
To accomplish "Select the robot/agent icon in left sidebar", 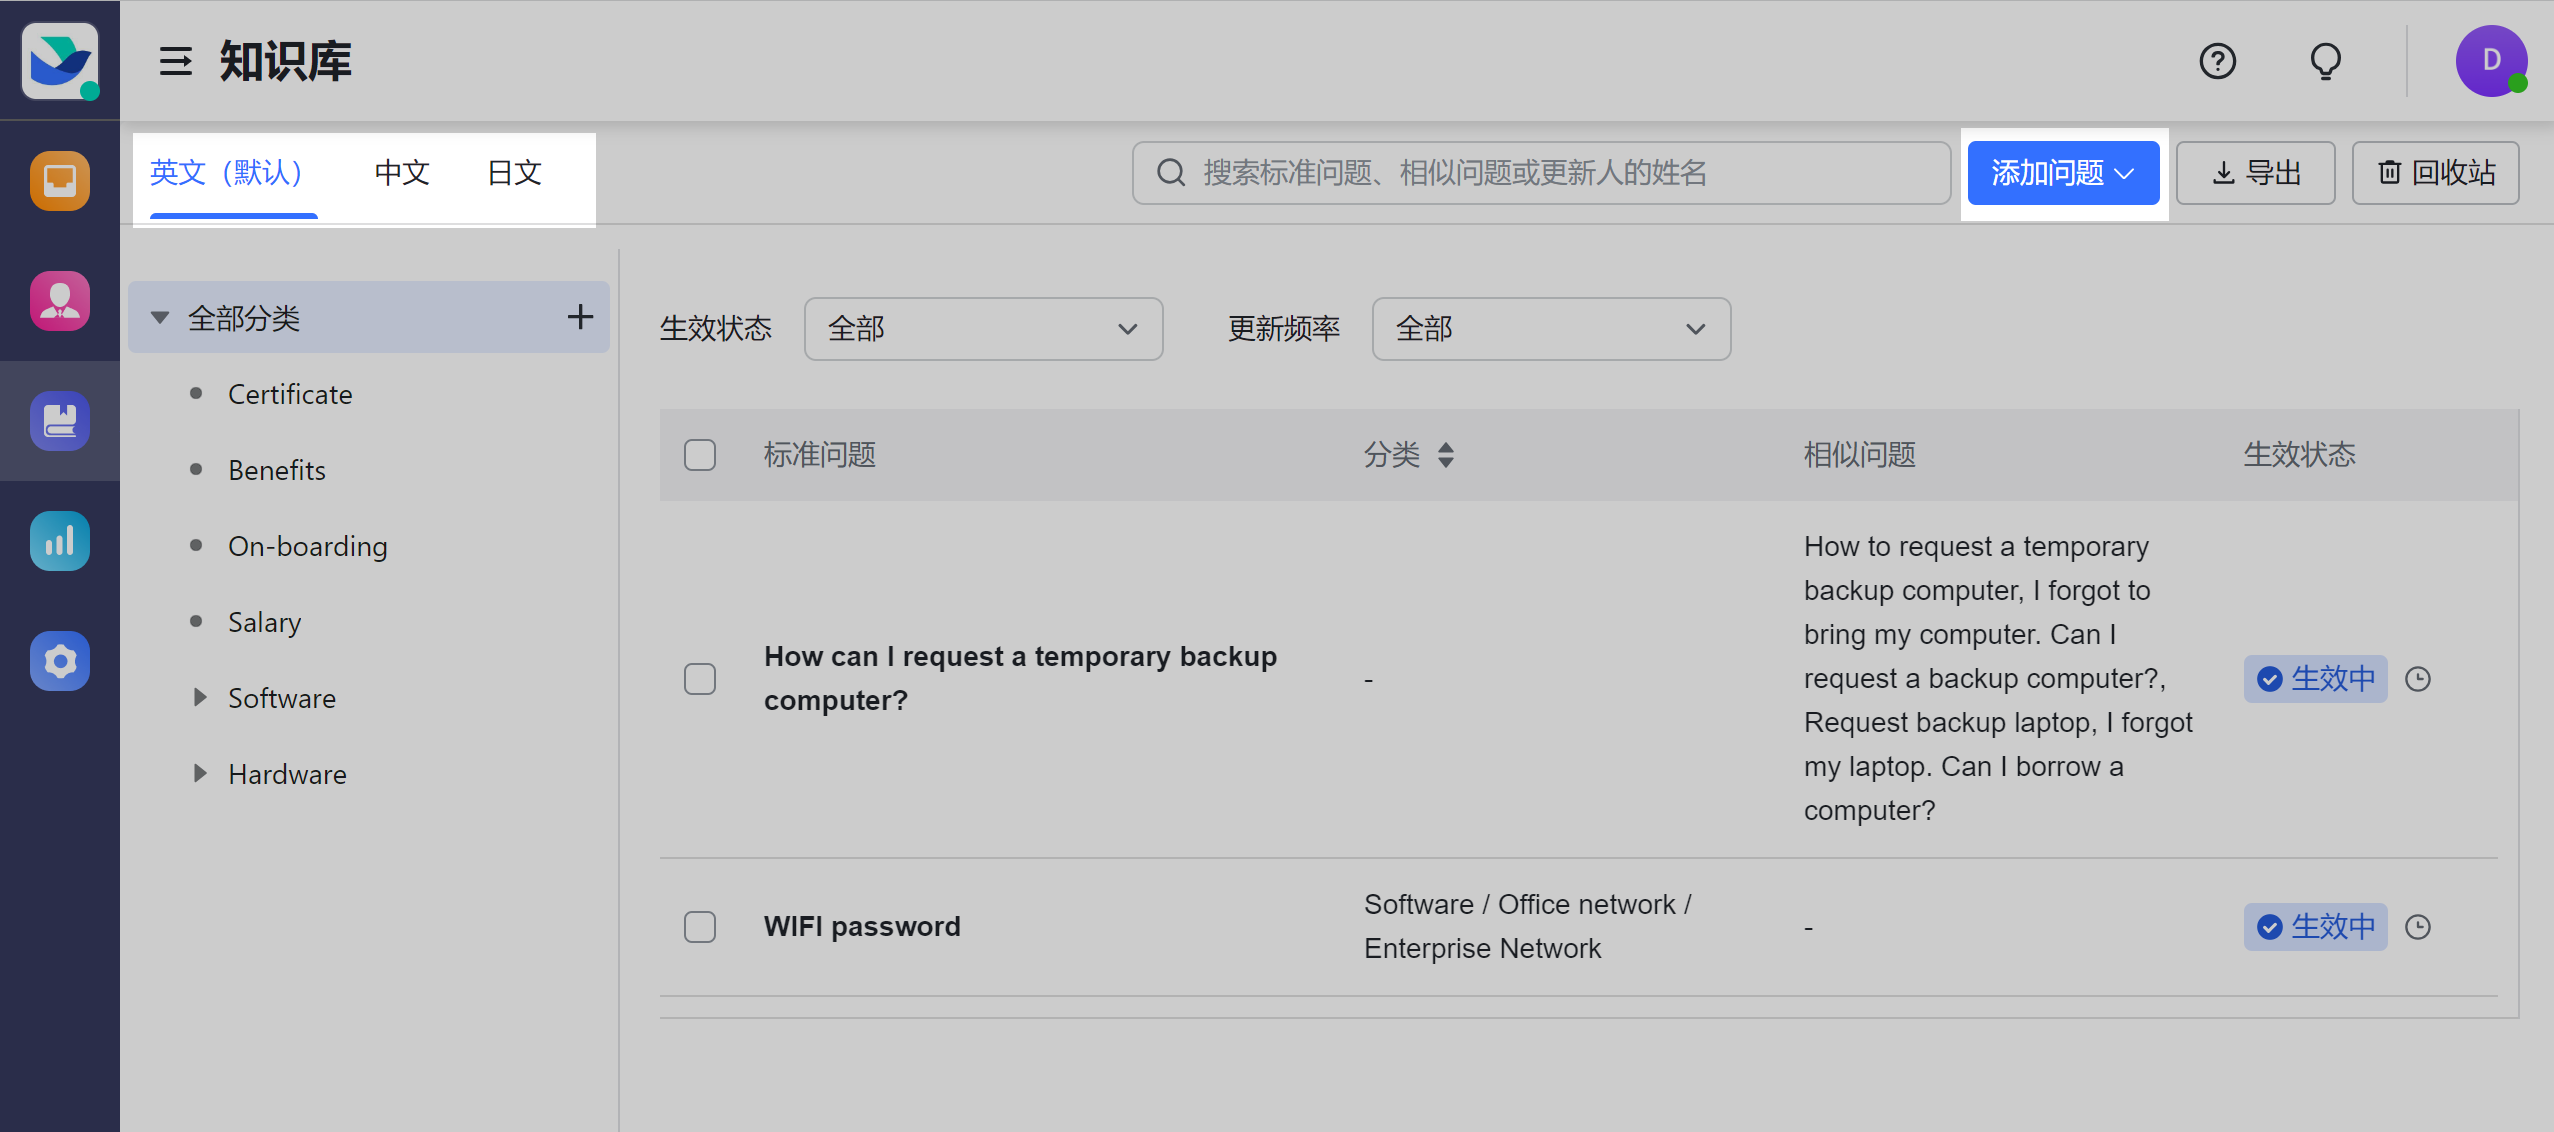I will click(59, 181).
